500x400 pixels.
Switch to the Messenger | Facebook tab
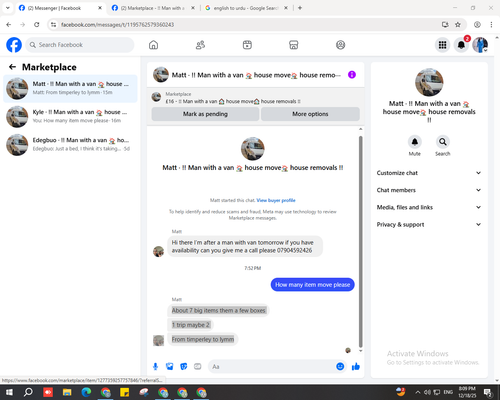(x=60, y=8)
